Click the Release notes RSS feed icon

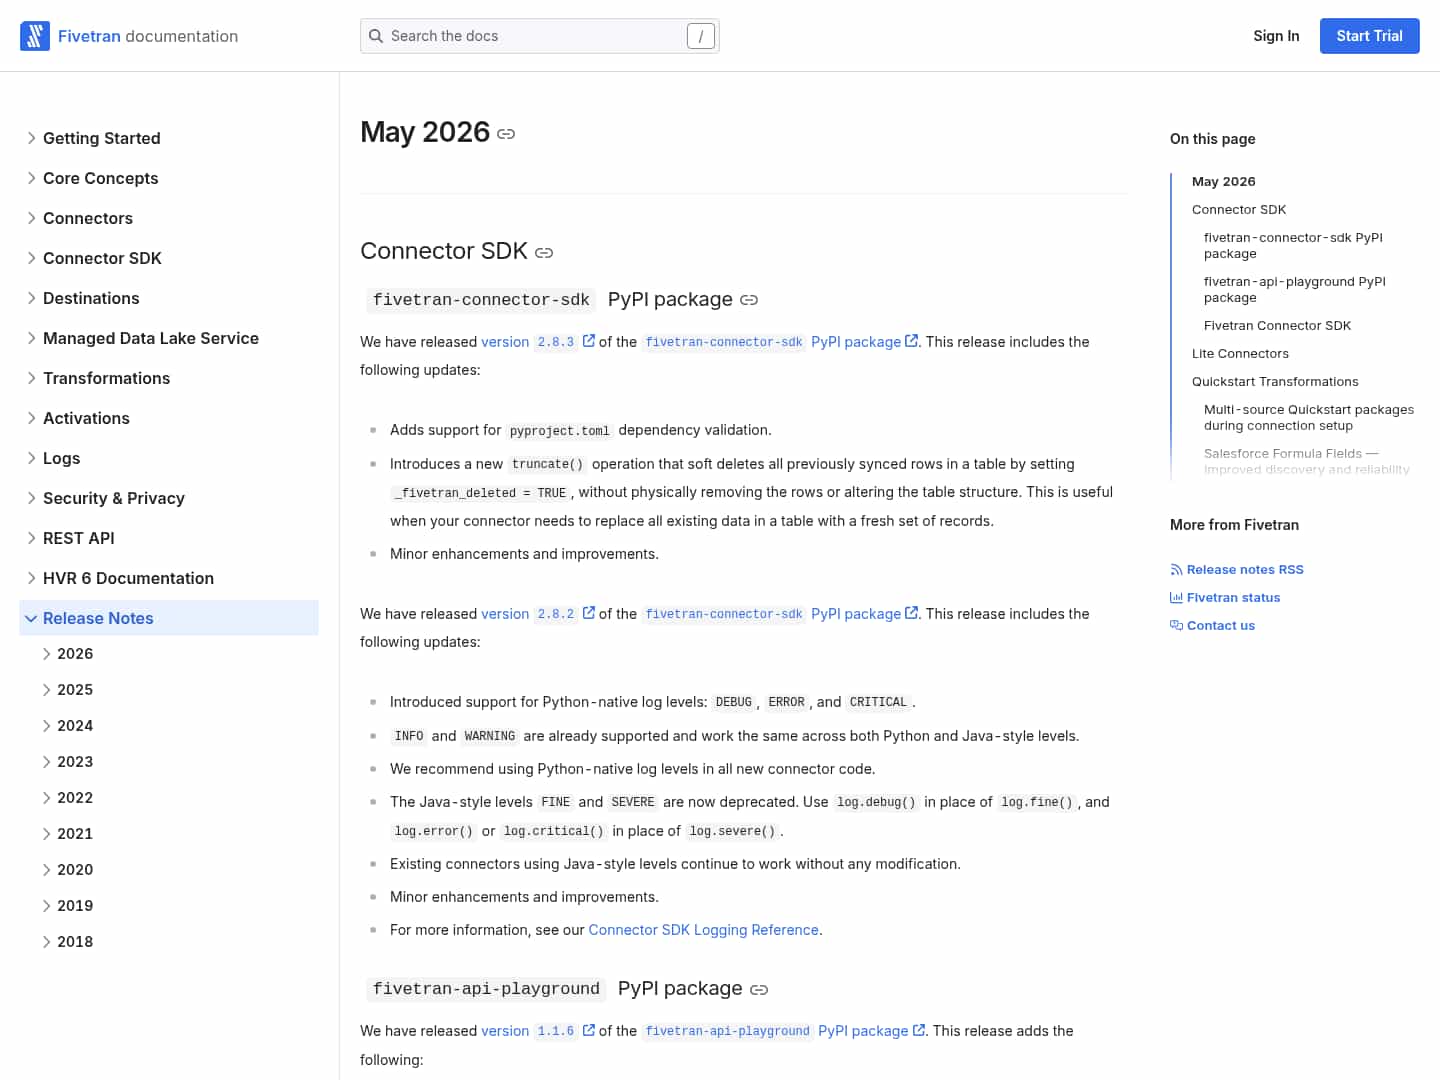tap(1176, 570)
